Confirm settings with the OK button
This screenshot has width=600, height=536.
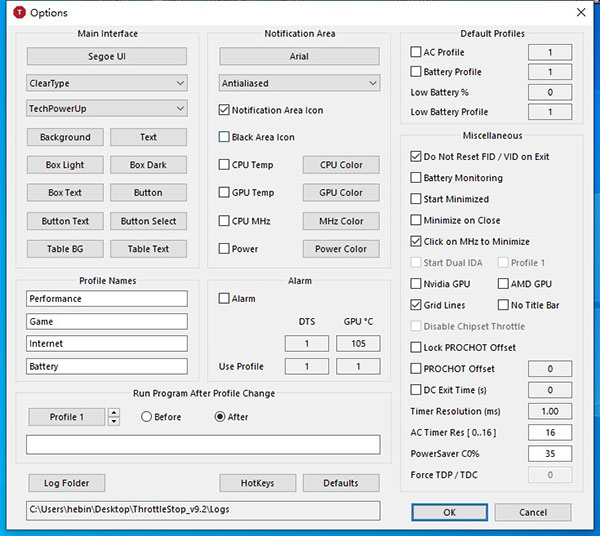tap(449, 512)
